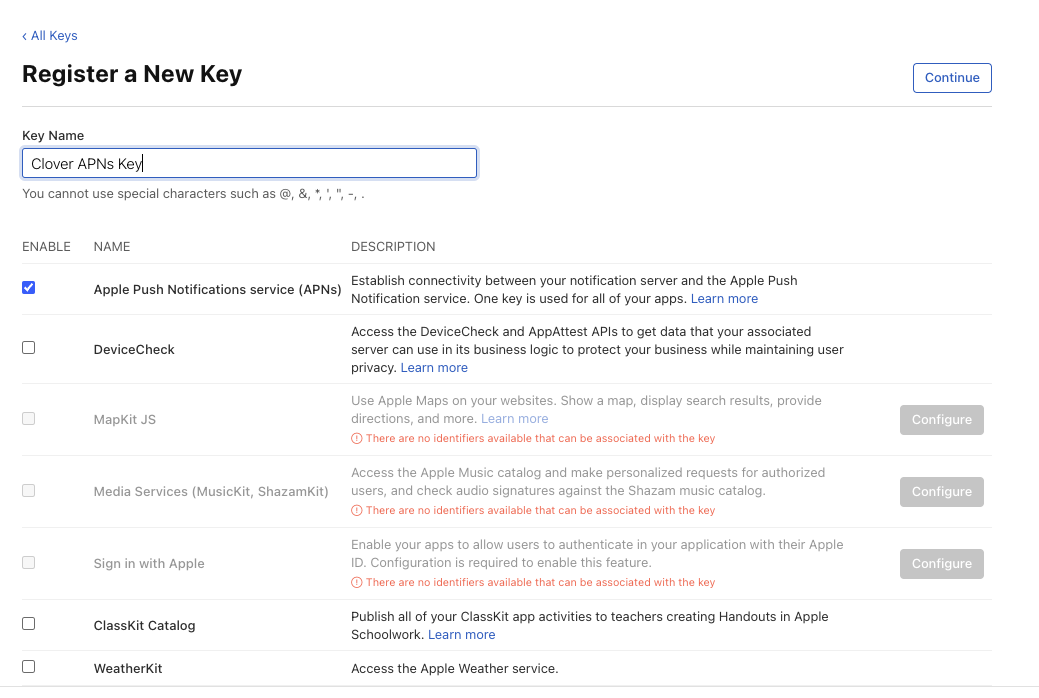1039x698 pixels.
Task: Enable the DeviceCheck service
Action: [x=29, y=347]
